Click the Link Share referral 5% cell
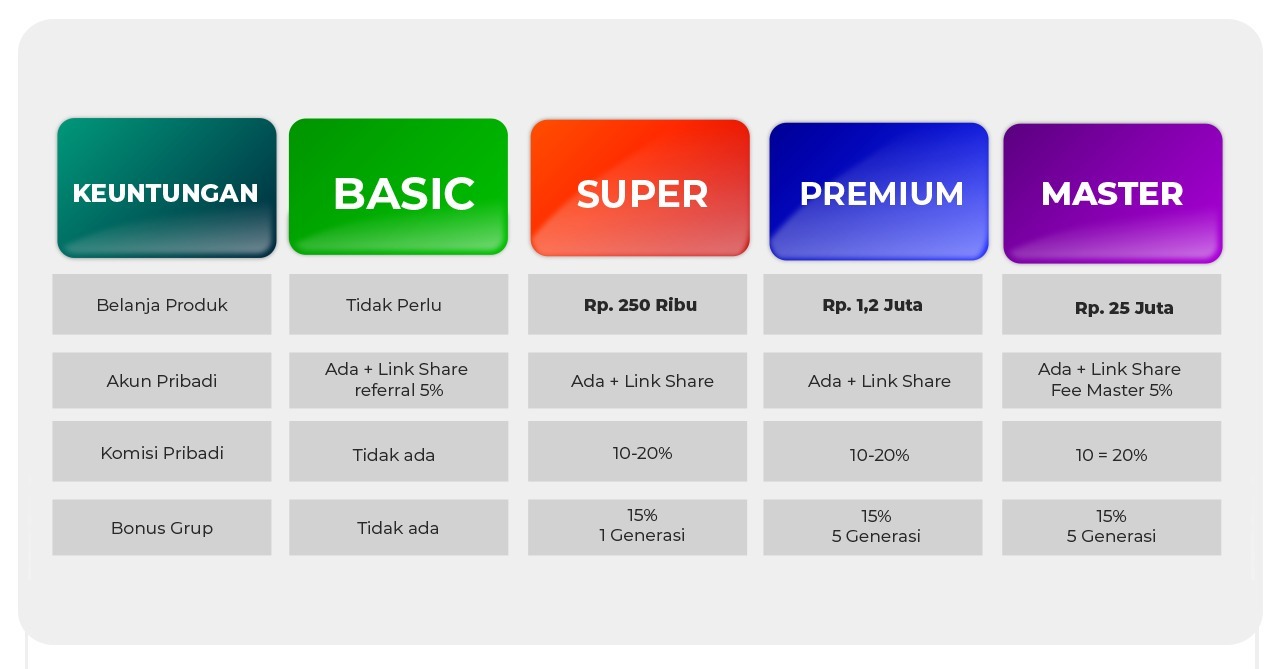This screenshot has height=669, width=1280. pos(398,380)
